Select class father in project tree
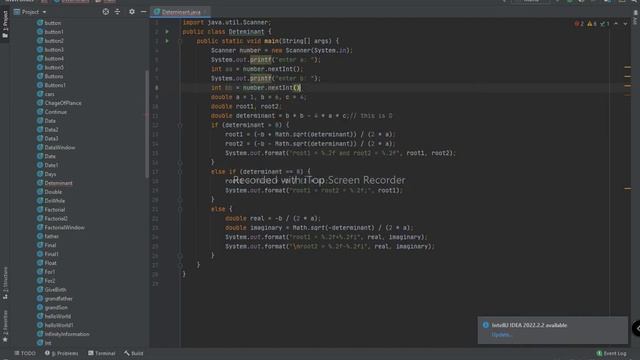Screen dimensions: 640x360 (48, 236)
